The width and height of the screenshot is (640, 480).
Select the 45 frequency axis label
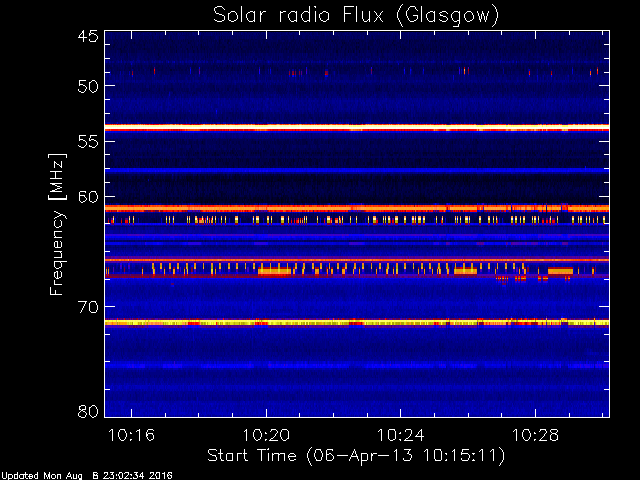(x=88, y=37)
